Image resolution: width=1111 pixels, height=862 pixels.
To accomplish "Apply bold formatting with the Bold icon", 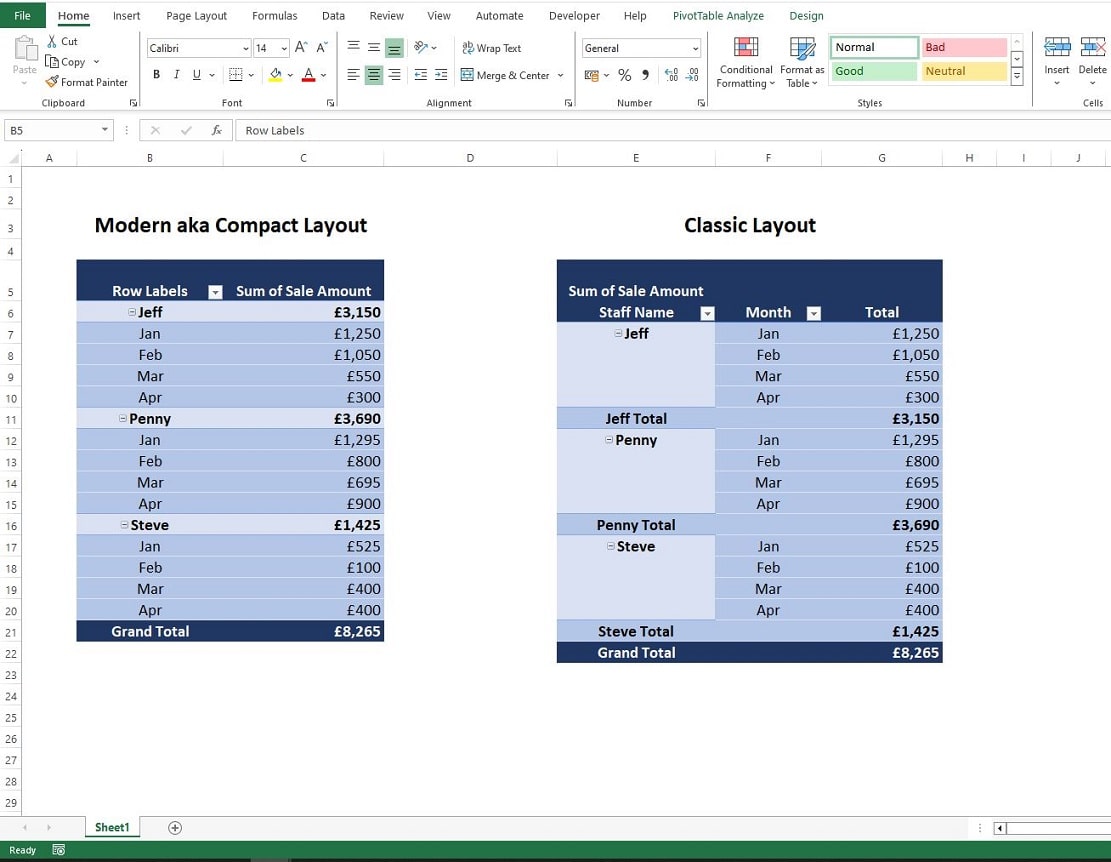I will pos(156,74).
